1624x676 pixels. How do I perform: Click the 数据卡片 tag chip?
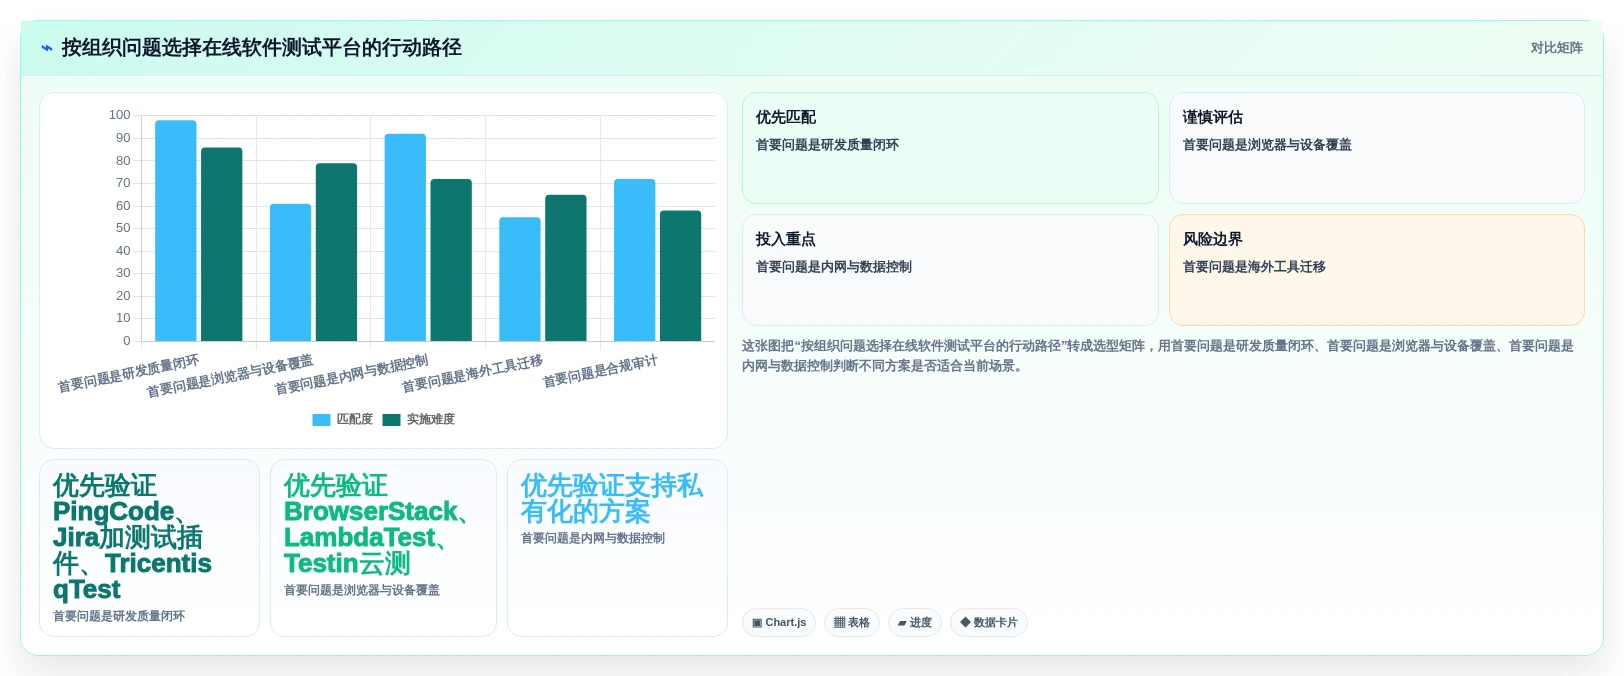click(989, 623)
